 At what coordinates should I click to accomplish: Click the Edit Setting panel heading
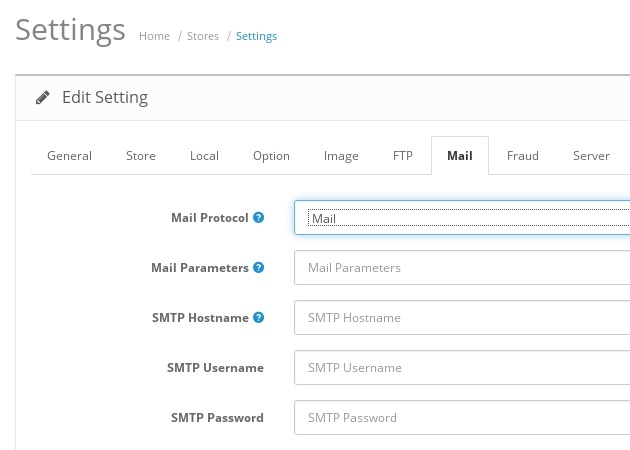(x=105, y=97)
